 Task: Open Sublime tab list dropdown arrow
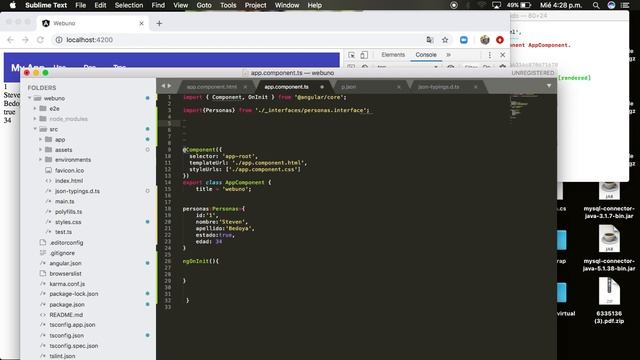click(549, 86)
